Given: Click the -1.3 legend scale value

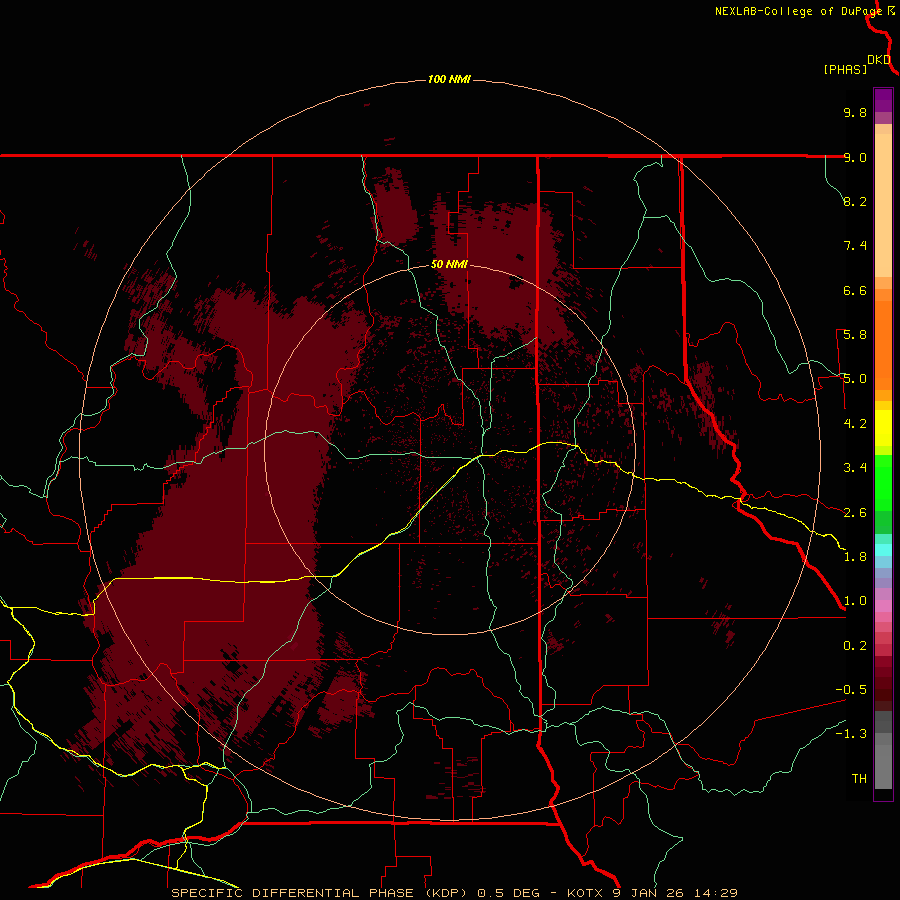Looking at the screenshot, I should tap(851, 734).
